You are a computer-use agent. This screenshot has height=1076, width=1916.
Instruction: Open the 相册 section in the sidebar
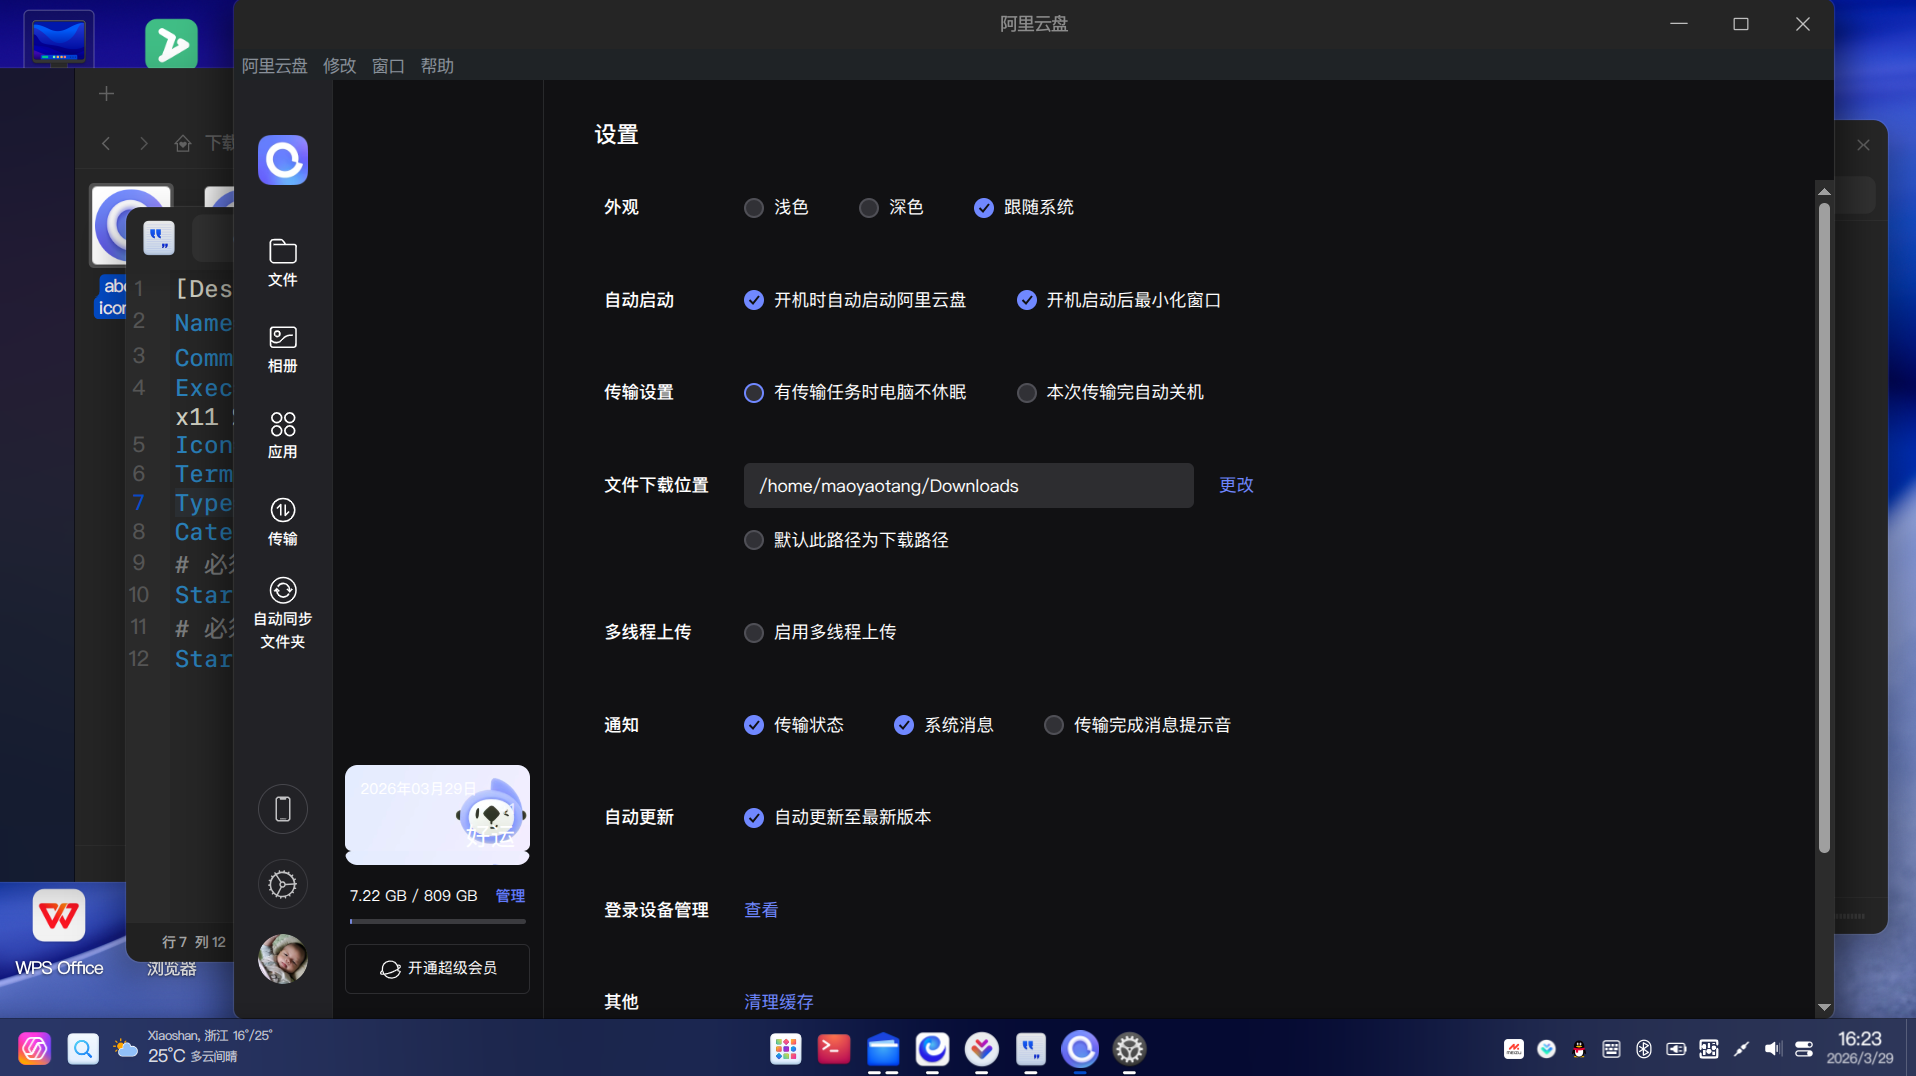click(282, 348)
